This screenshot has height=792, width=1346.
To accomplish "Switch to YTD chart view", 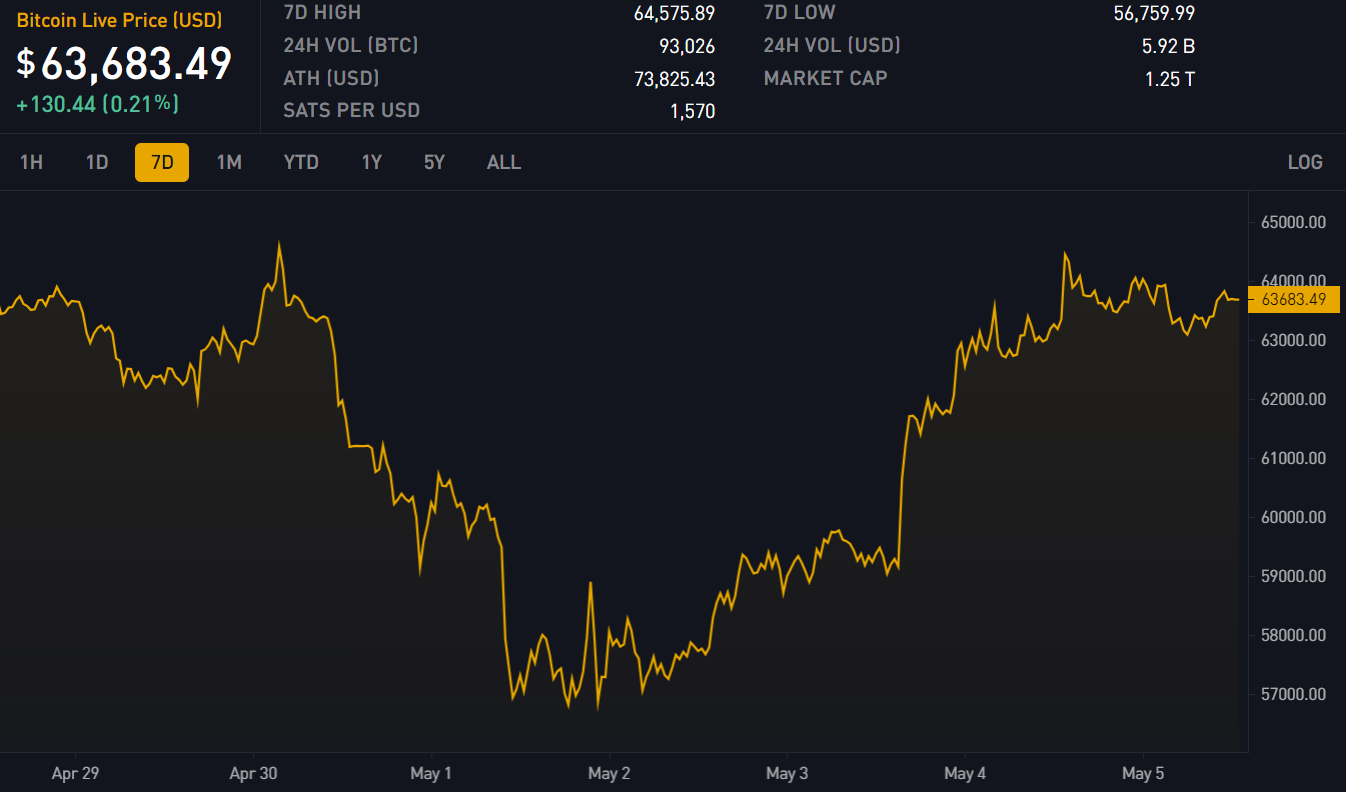I will (x=301, y=162).
